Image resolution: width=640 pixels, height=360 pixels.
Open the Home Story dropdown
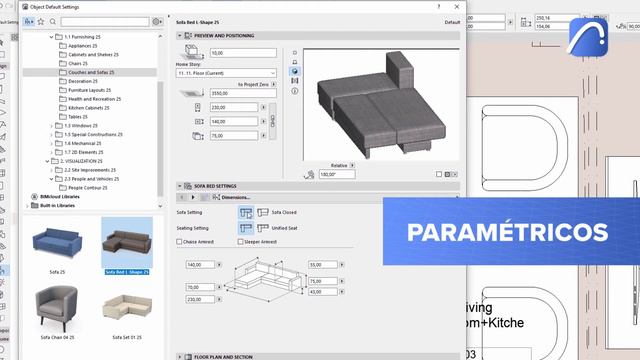[226, 73]
